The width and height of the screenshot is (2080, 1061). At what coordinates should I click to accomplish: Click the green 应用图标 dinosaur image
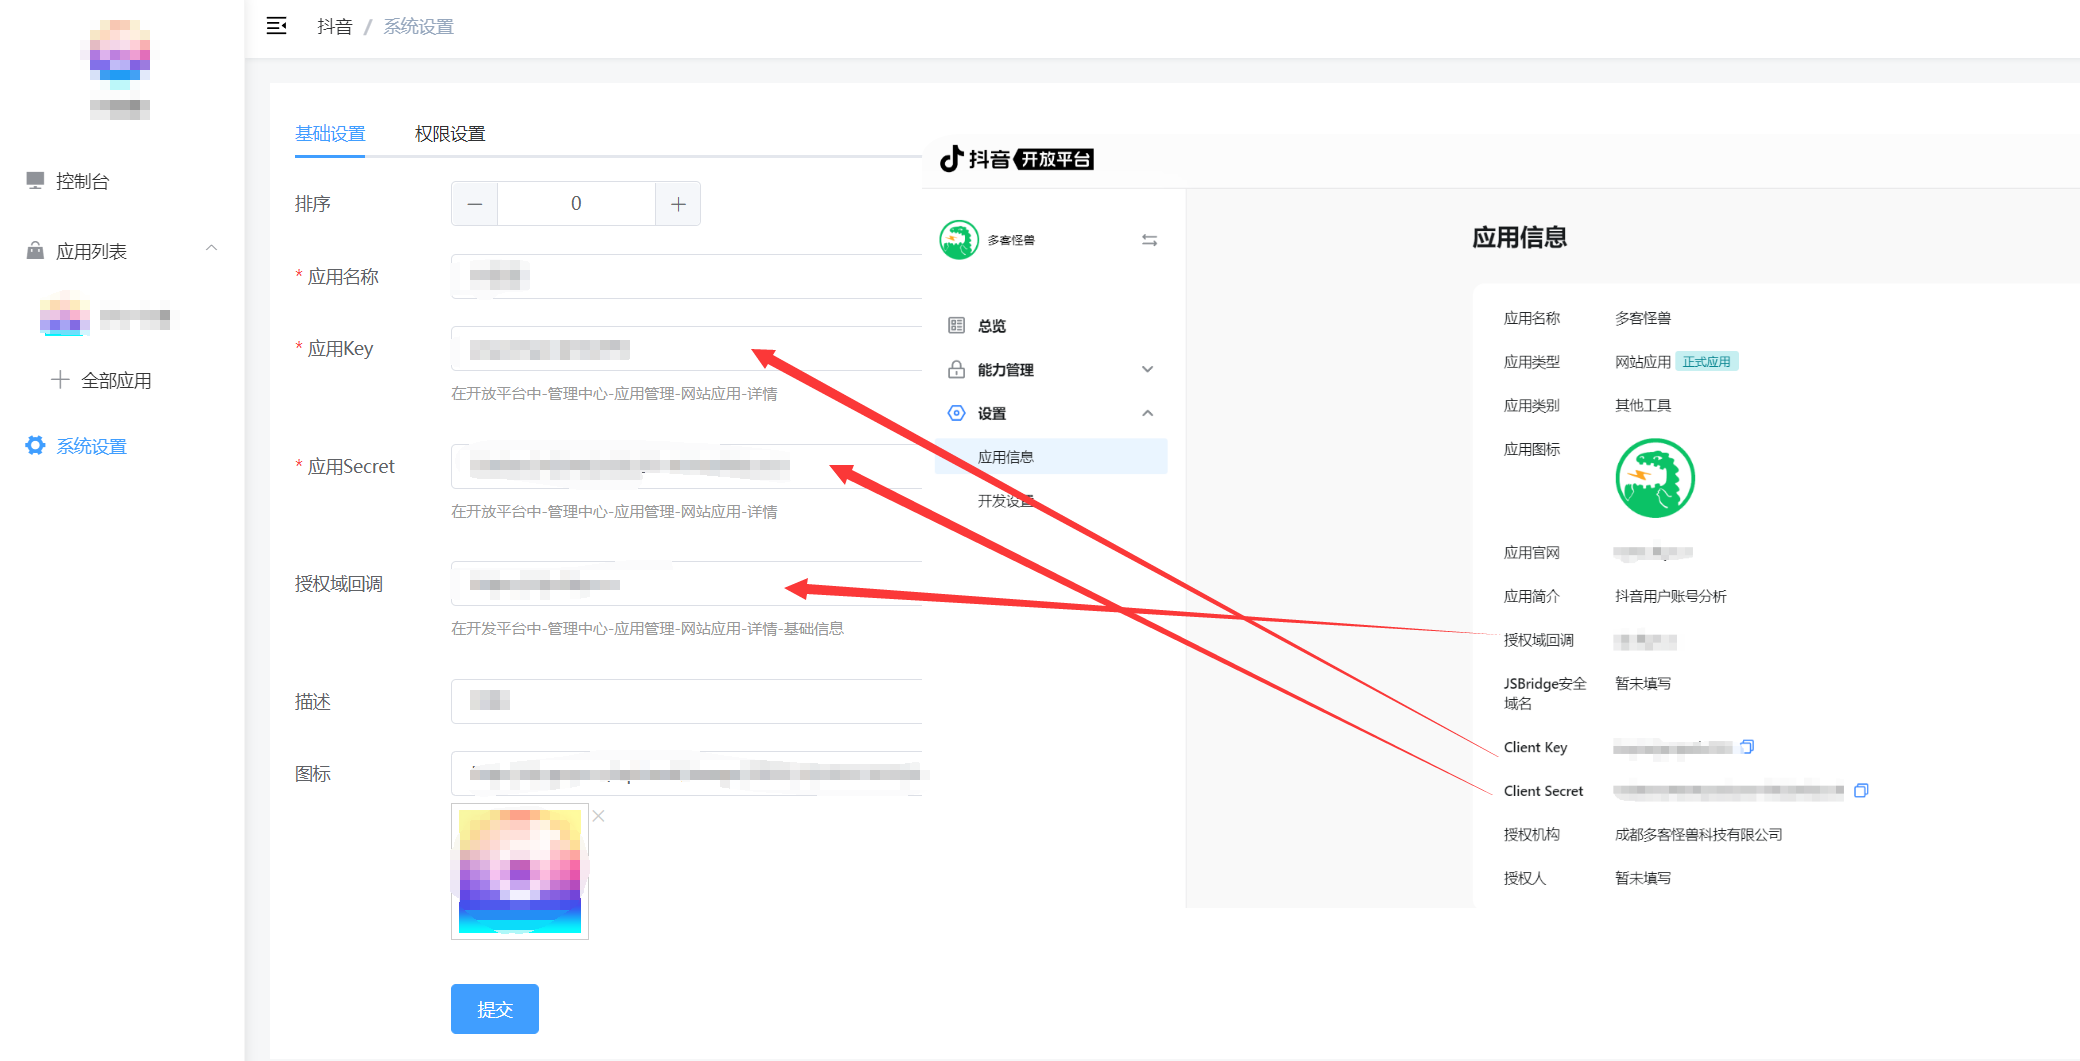point(1655,478)
